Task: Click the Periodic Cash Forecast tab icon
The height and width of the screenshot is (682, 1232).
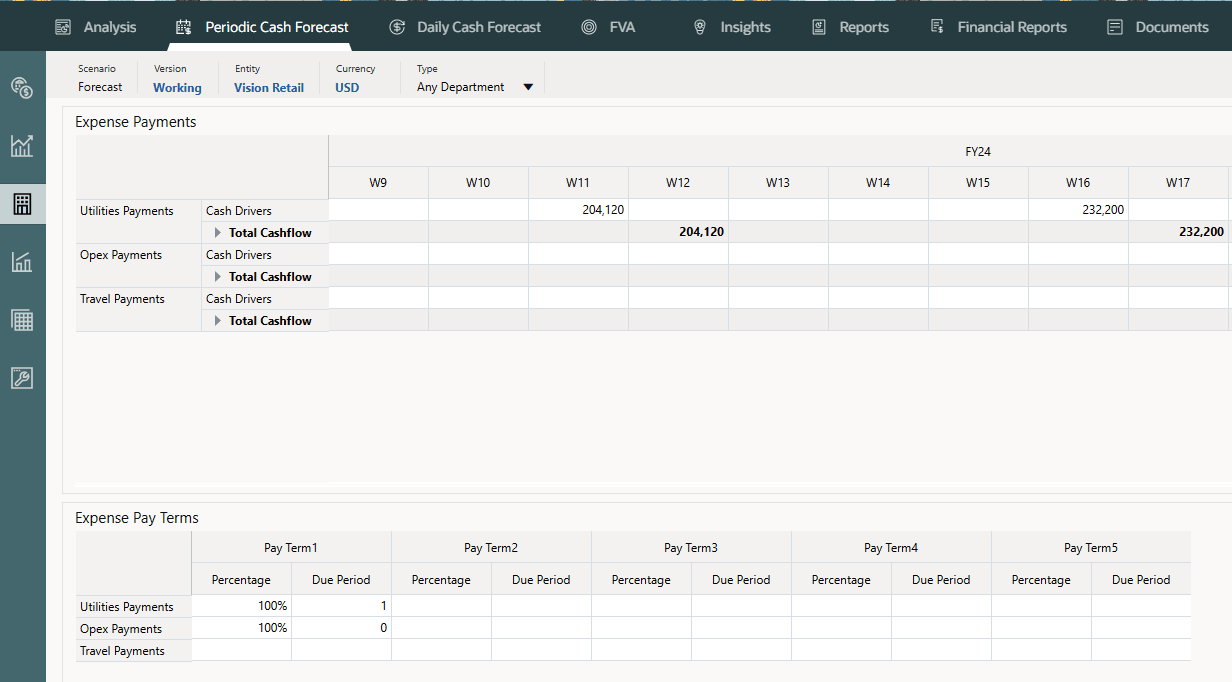Action: (183, 27)
